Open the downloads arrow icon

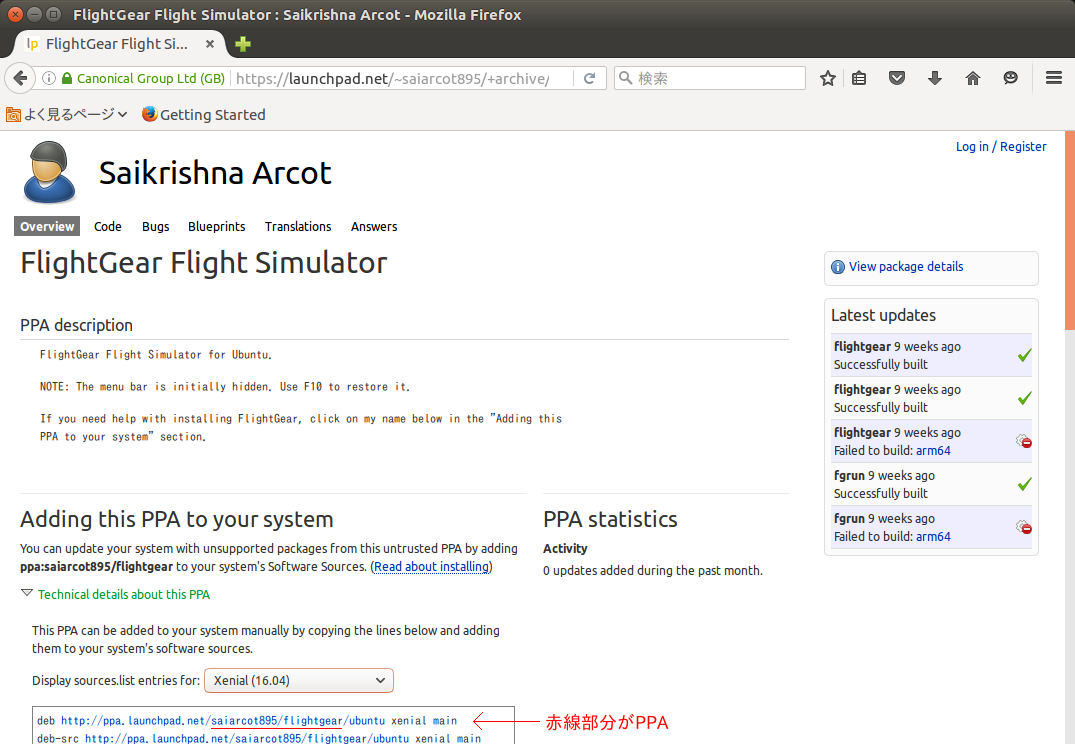click(934, 78)
